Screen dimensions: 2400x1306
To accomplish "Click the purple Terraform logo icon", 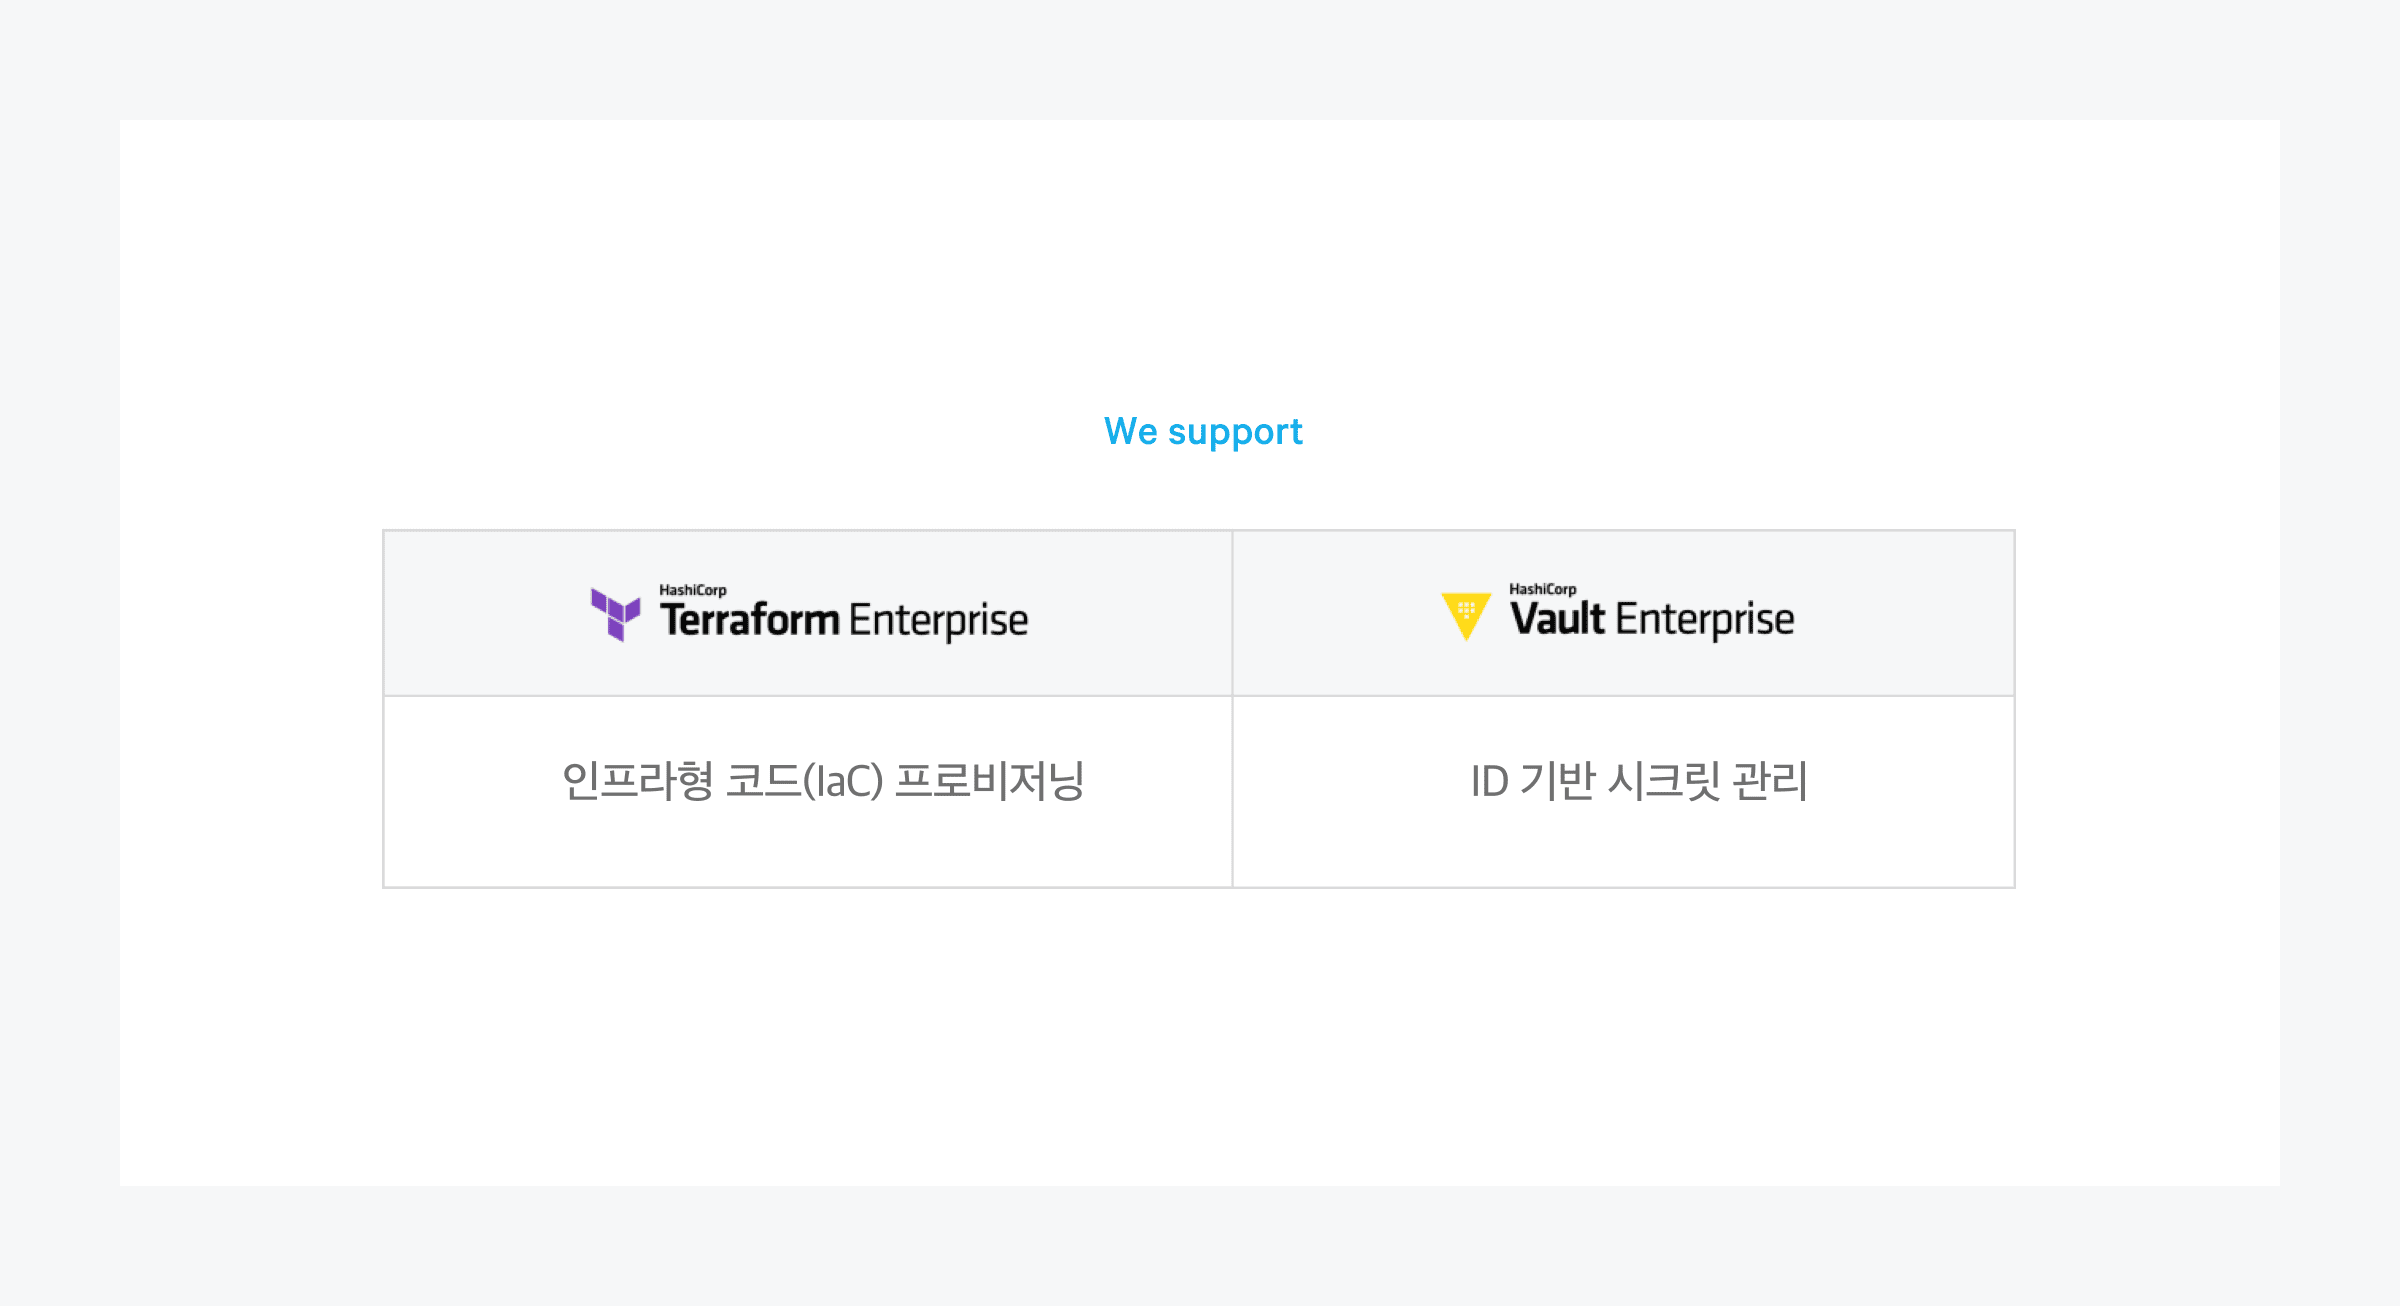I will click(615, 614).
